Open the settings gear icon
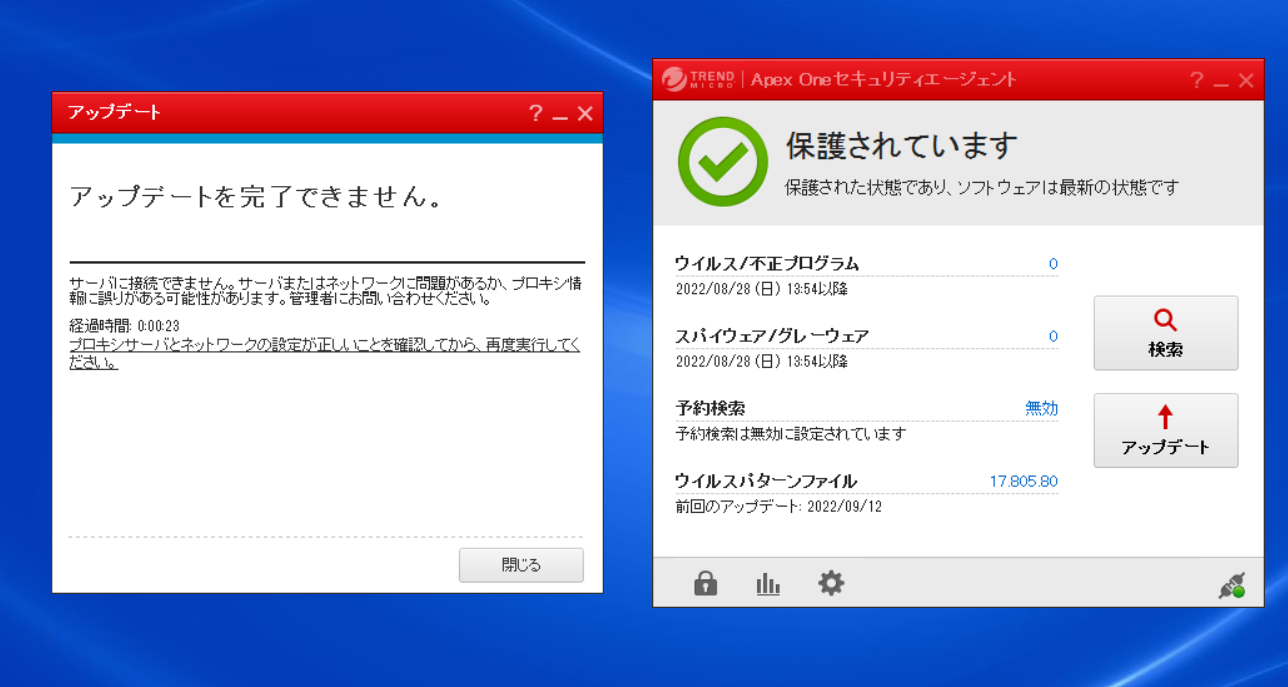 click(x=830, y=582)
